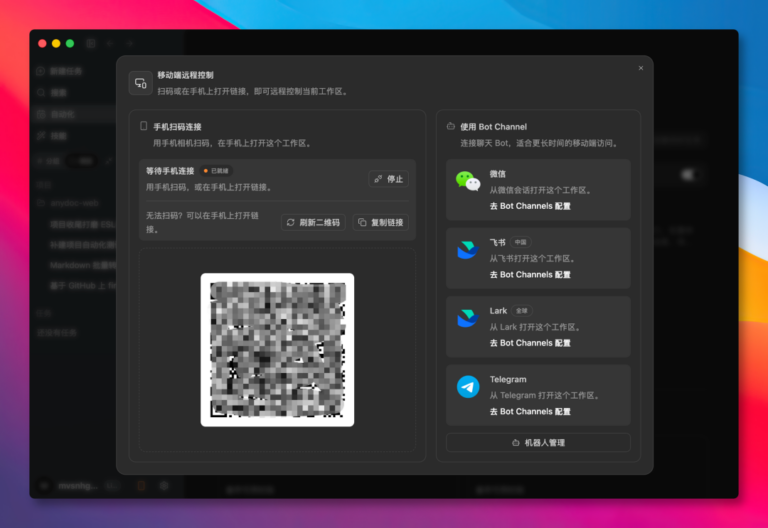Click the 已就绪 status badge
Viewport: 768px width, 528px height.
[x=216, y=171]
